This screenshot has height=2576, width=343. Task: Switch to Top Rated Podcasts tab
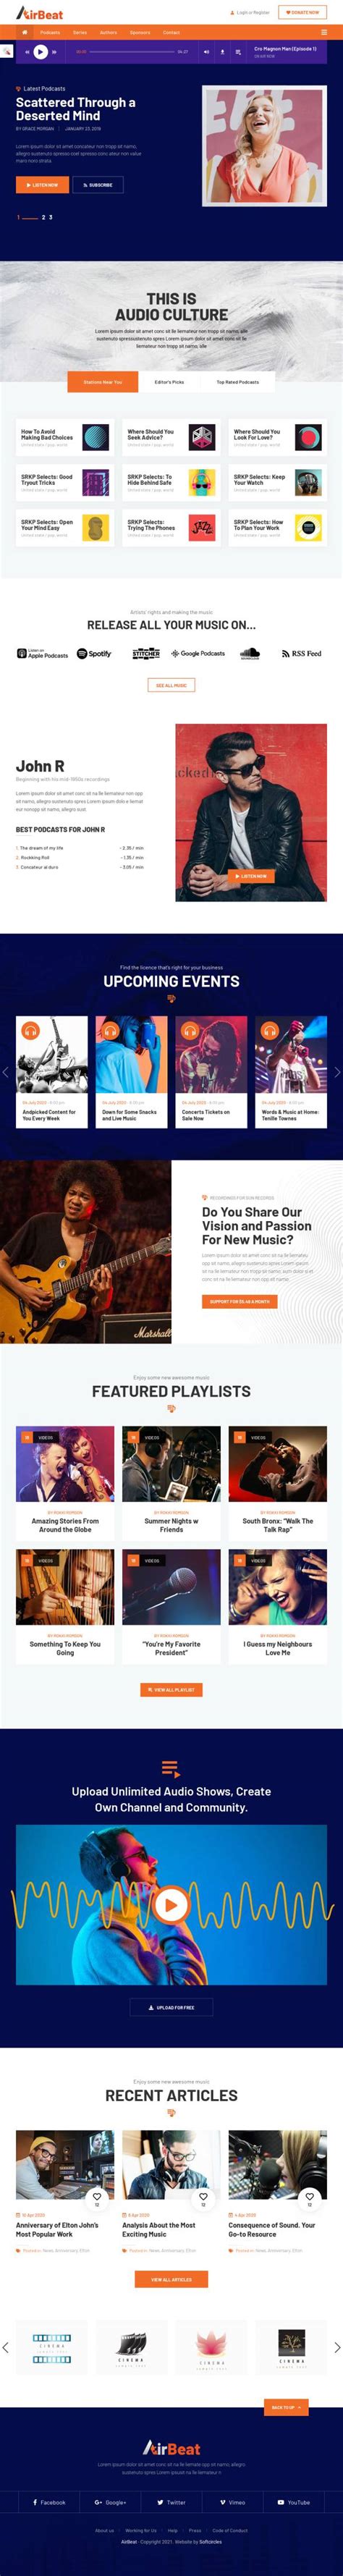coord(237,382)
